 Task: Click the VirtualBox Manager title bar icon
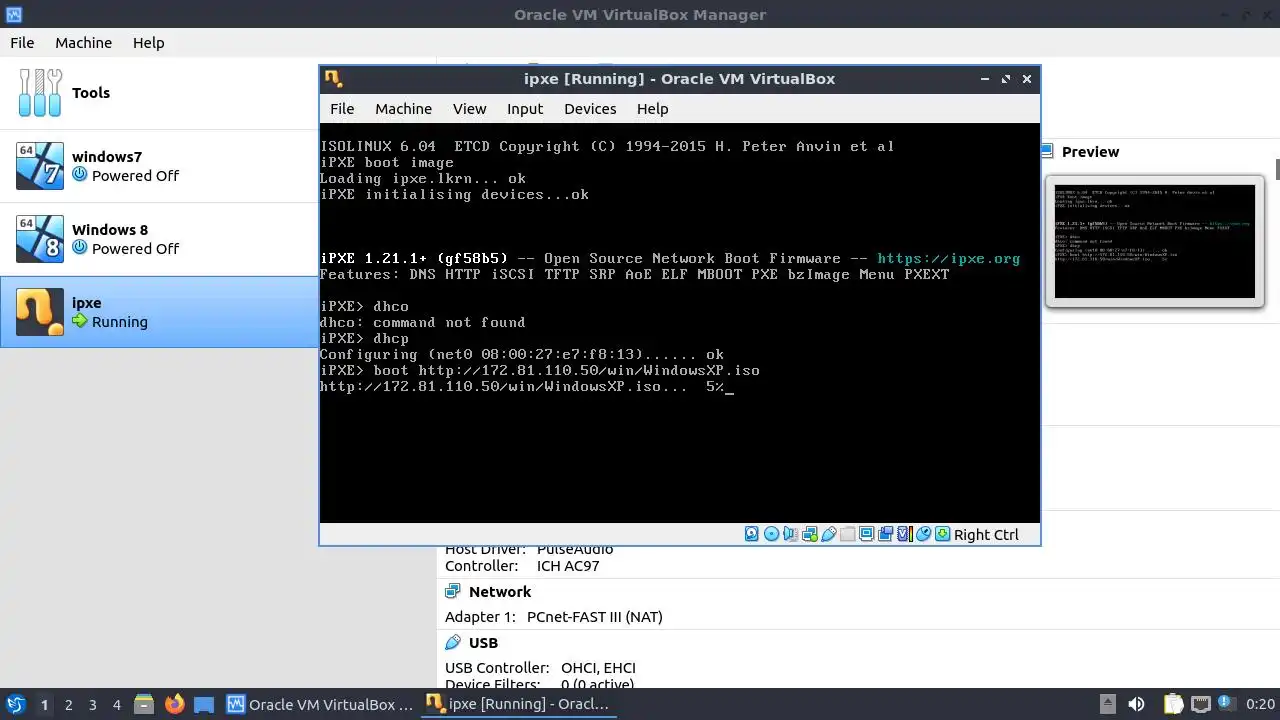[x=13, y=14]
